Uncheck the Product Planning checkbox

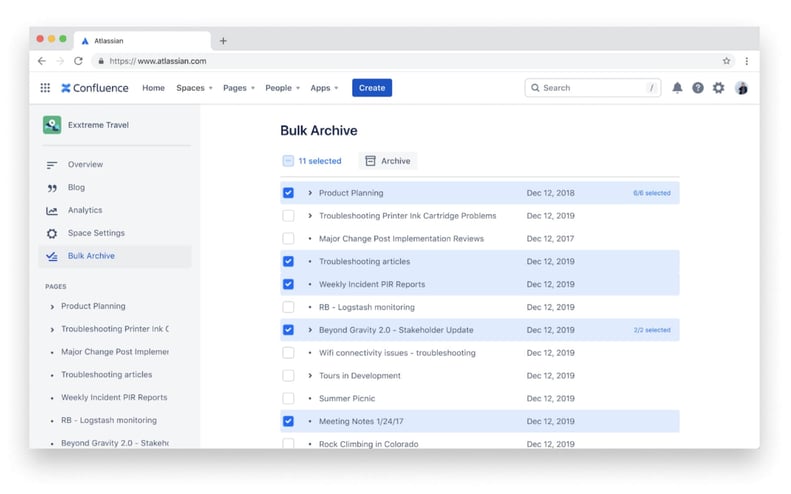(x=288, y=193)
